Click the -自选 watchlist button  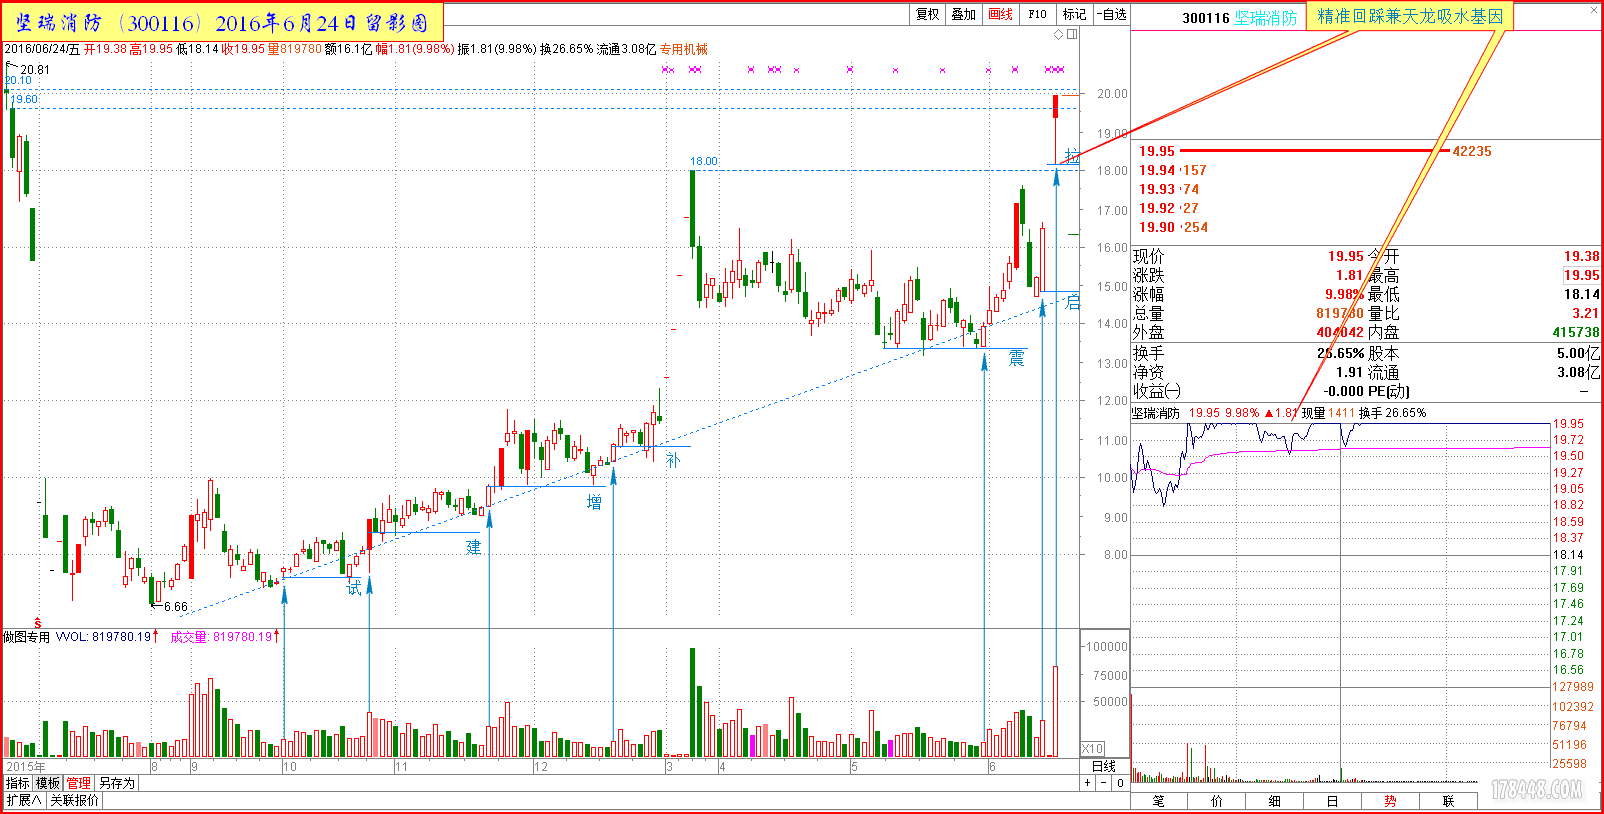click(1111, 14)
